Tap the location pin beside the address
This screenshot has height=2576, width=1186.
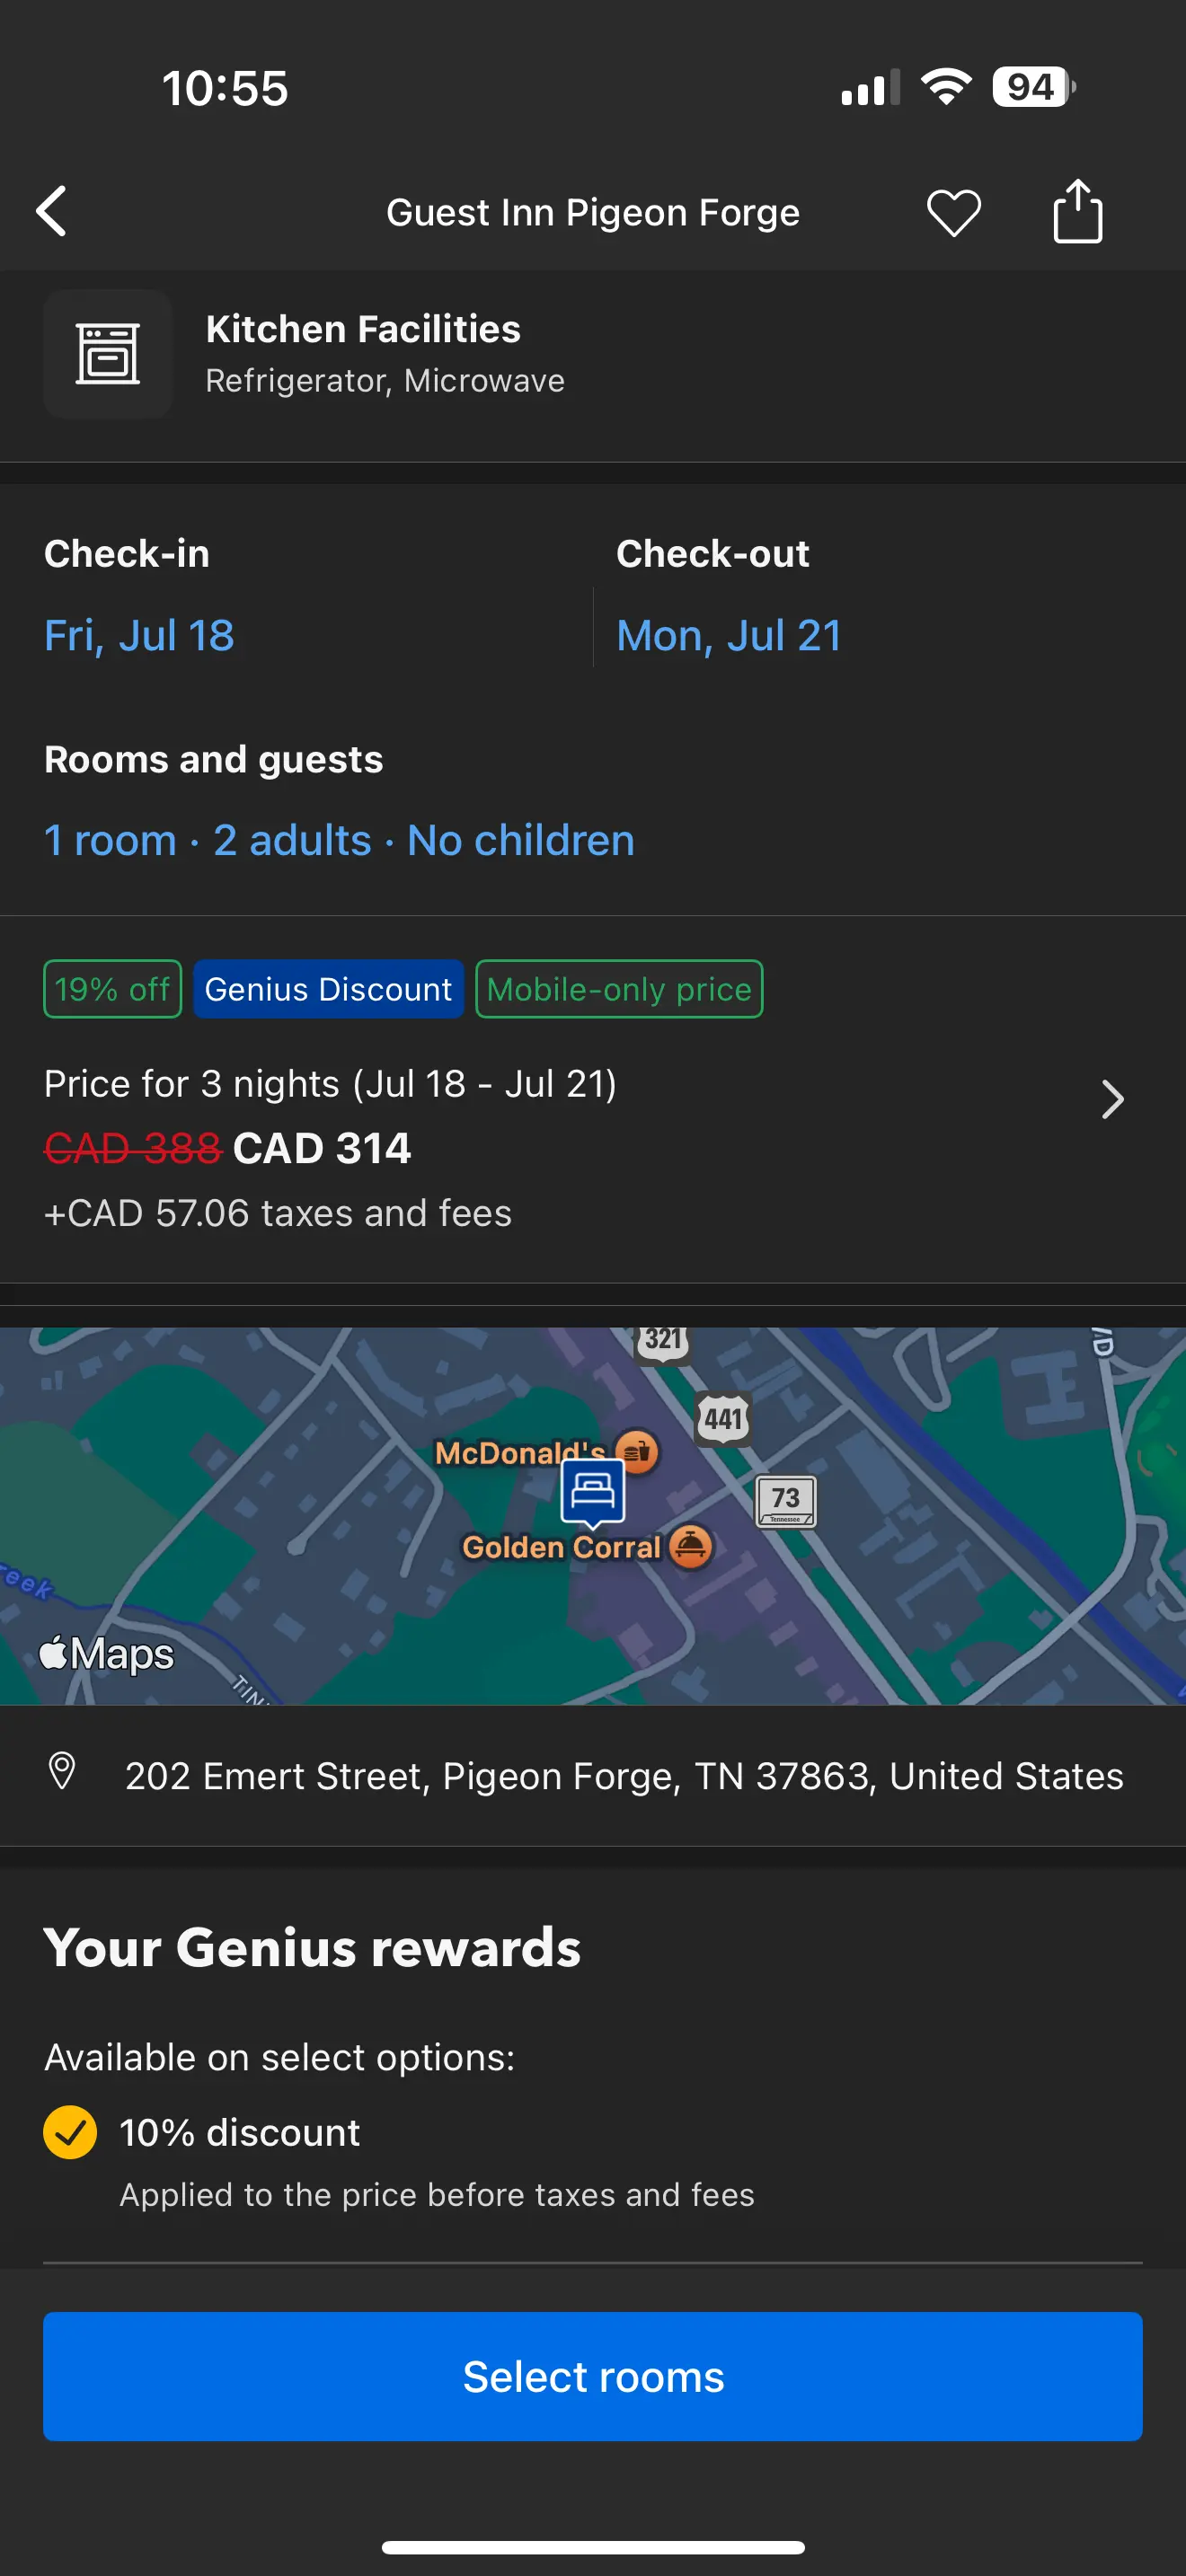coord(62,1771)
